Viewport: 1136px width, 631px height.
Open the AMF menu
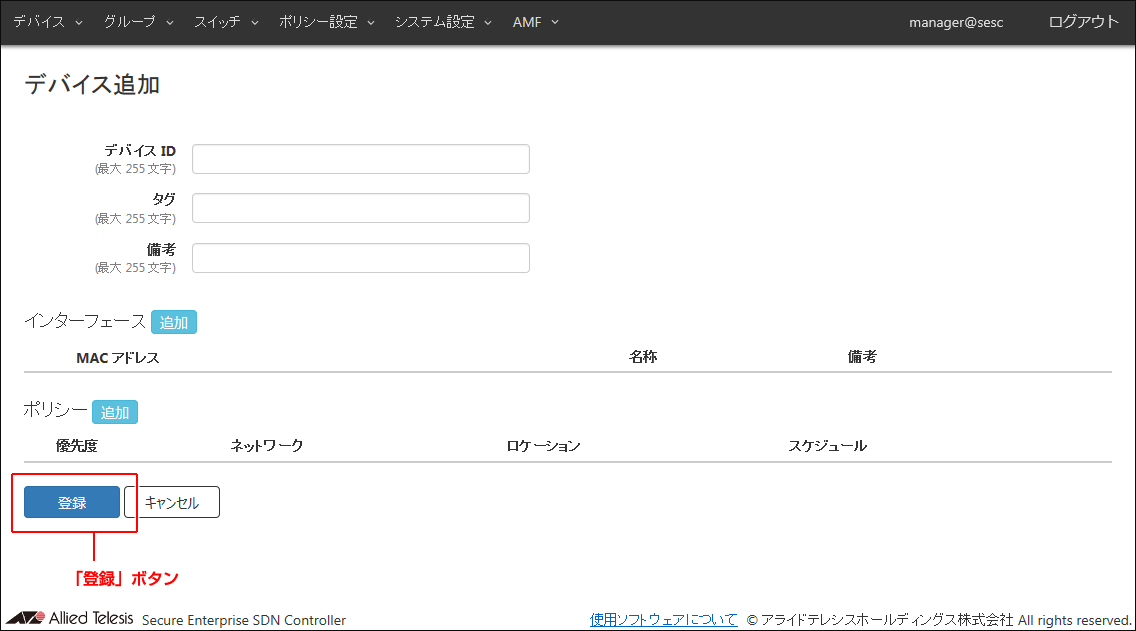[x=535, y=22]
